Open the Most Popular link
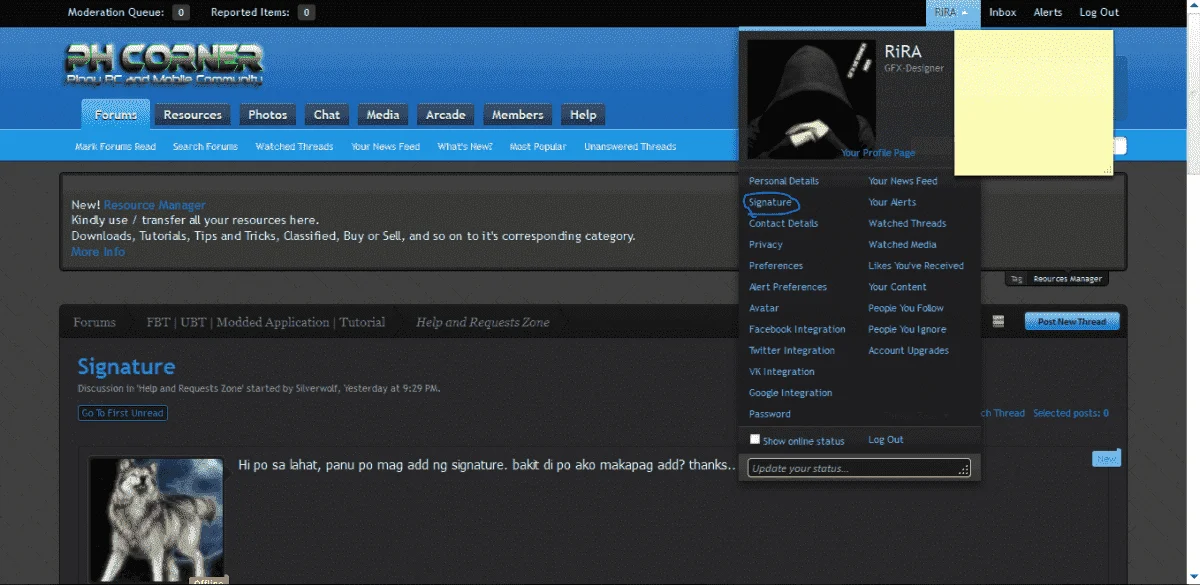Image resolution: width=1200 pixels, height=585 pixels. 538,147
